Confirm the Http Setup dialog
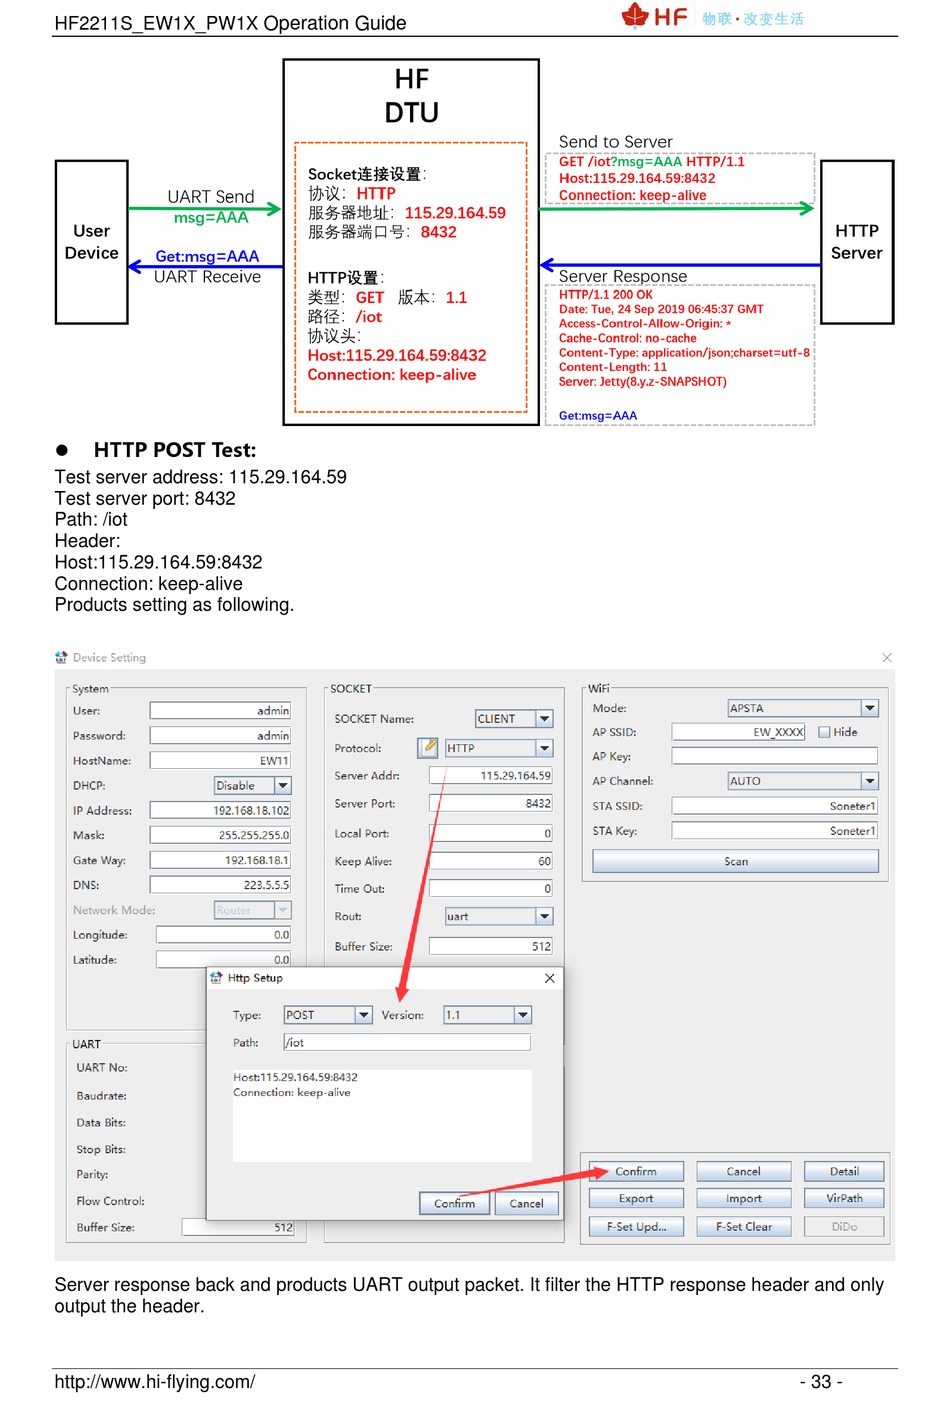This screenshot has width=950, height=1408. (455, 1203)
